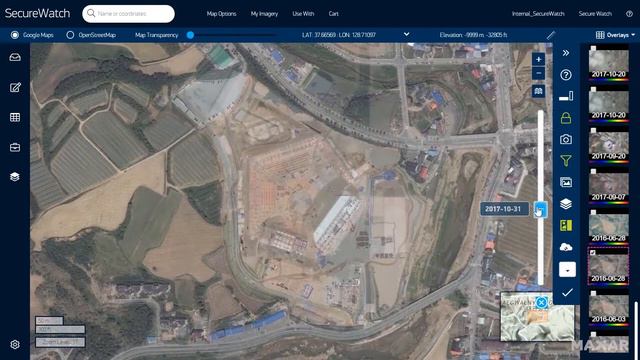Close the overview minimap with X button

tap(541, 302)
